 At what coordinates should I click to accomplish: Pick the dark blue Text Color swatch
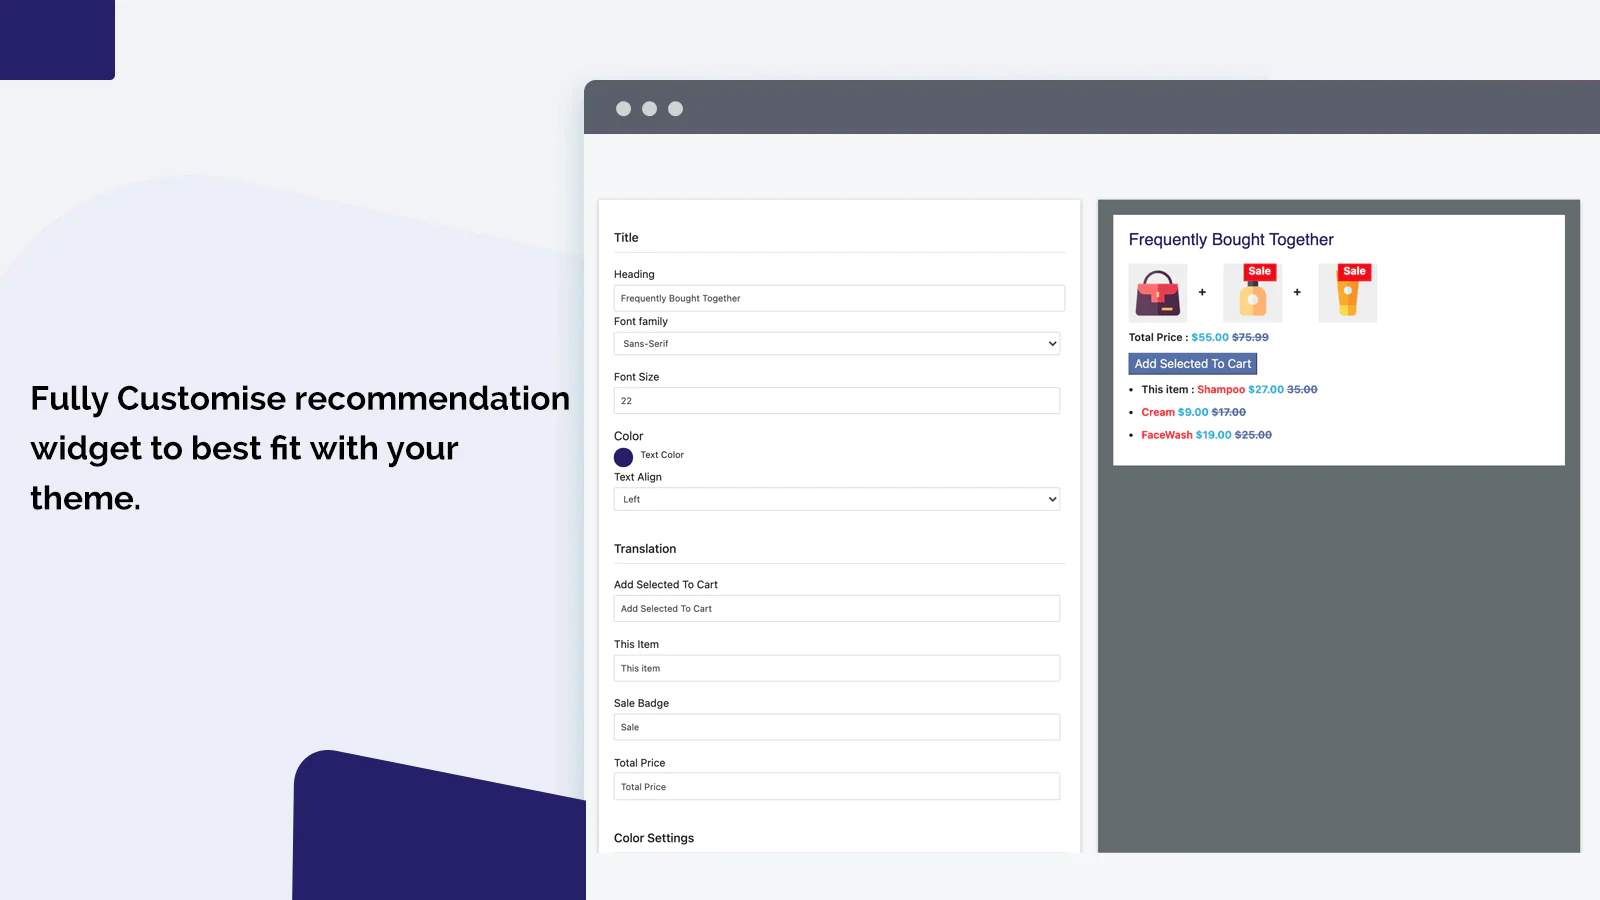pyautogui.click(x=623, y=457)
